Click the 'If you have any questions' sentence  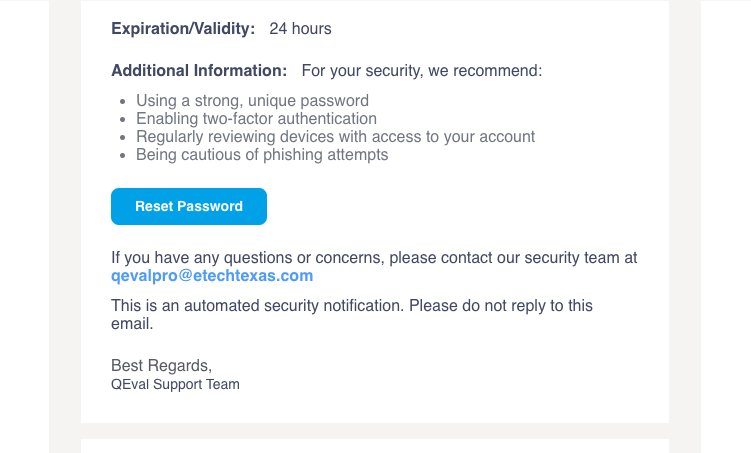pyautogui.click(x=374, y=258)
